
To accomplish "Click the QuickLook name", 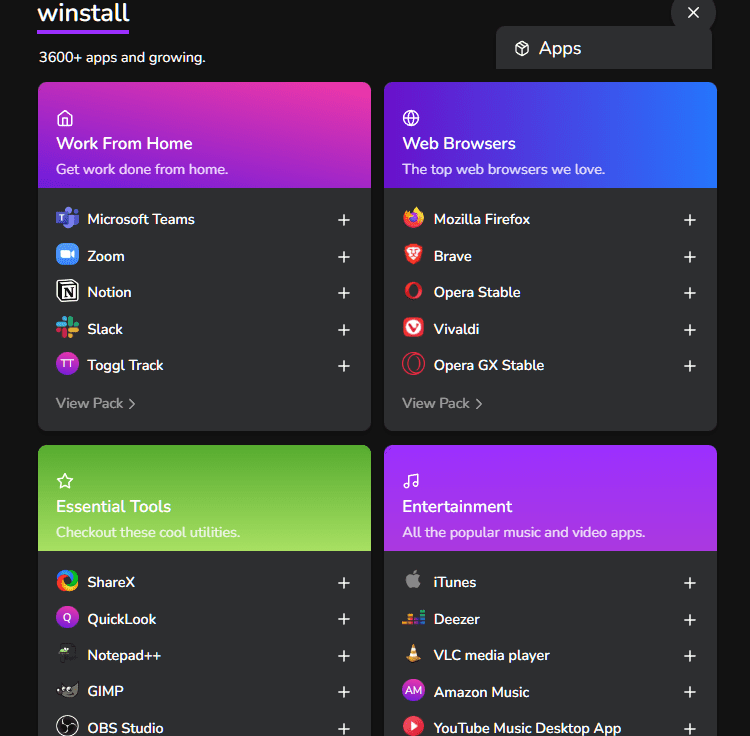I will (121, 619).
